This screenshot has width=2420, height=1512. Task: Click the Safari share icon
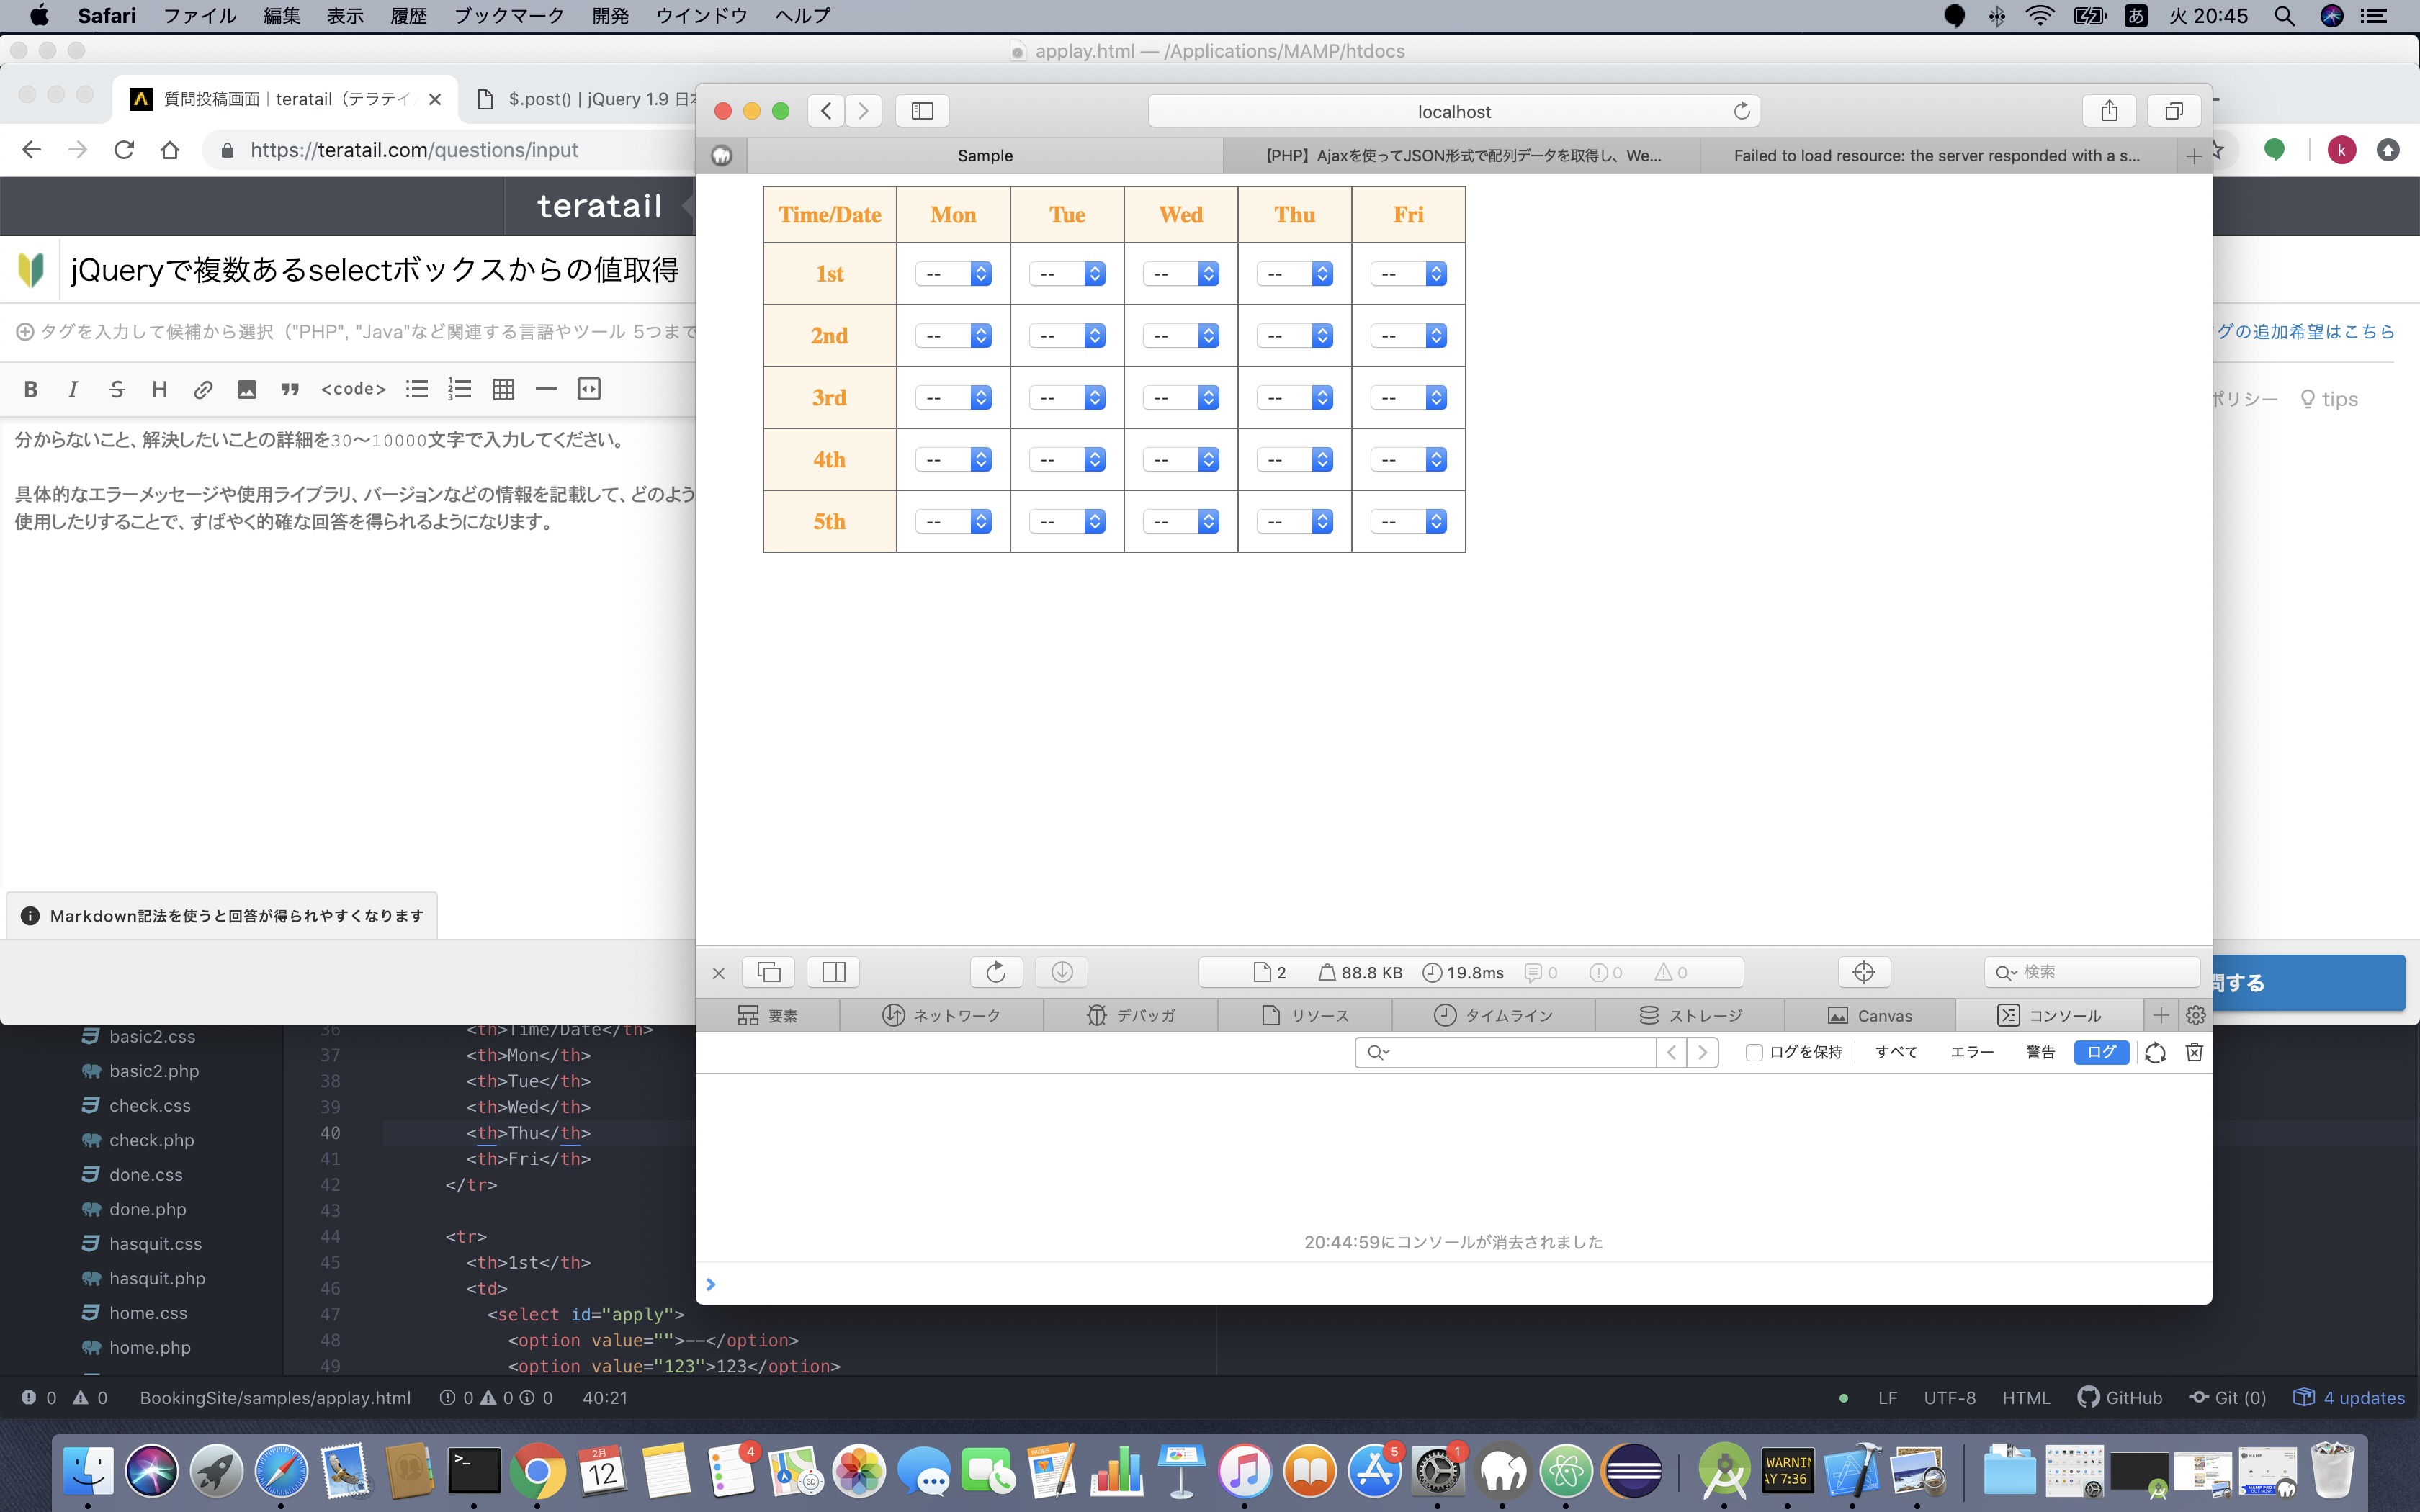2109,111
